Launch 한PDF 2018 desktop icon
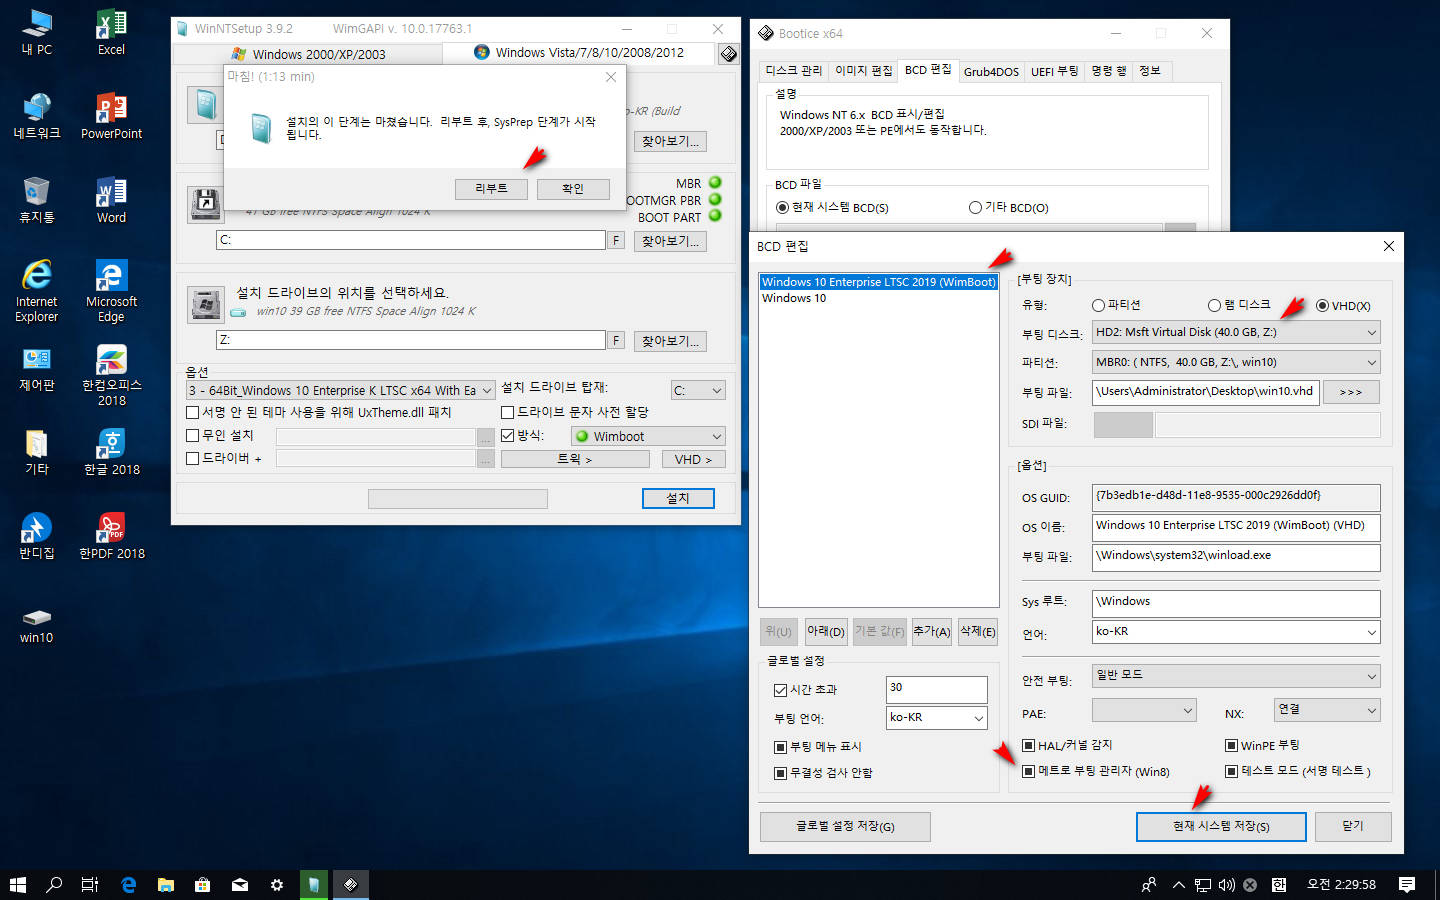 pos(111,536)
